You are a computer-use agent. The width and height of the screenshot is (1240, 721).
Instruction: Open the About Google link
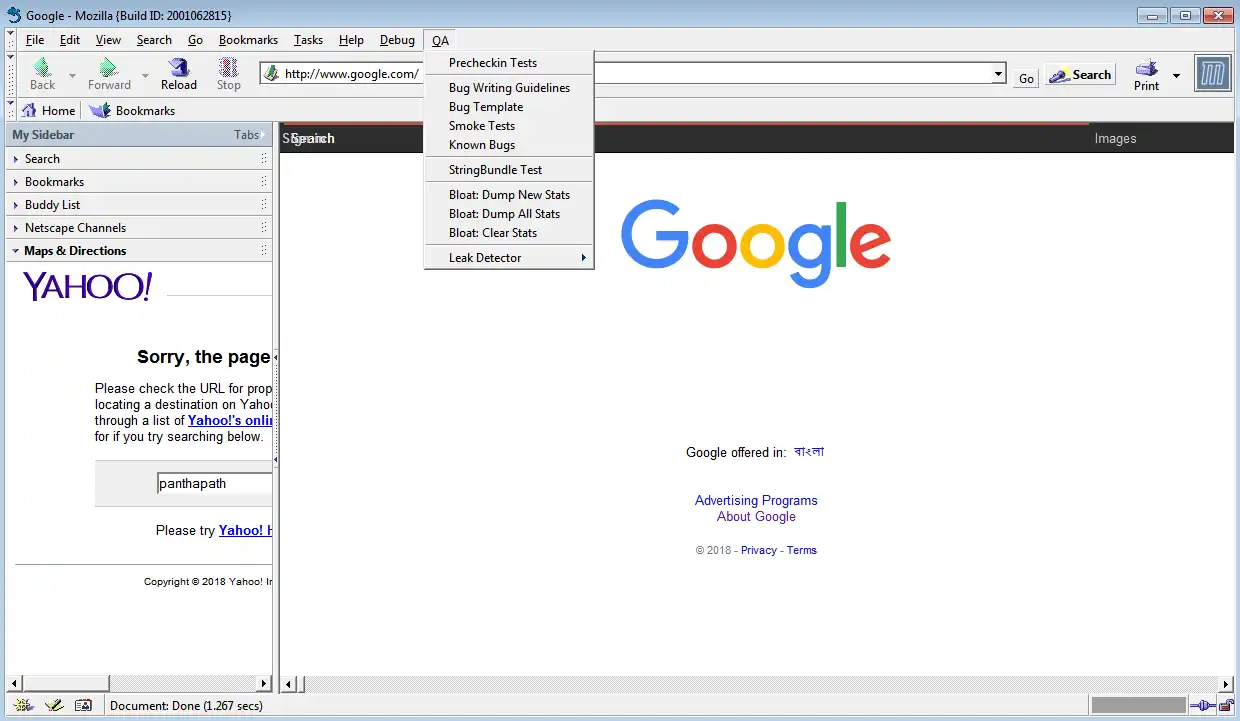[x=756, y=517]
